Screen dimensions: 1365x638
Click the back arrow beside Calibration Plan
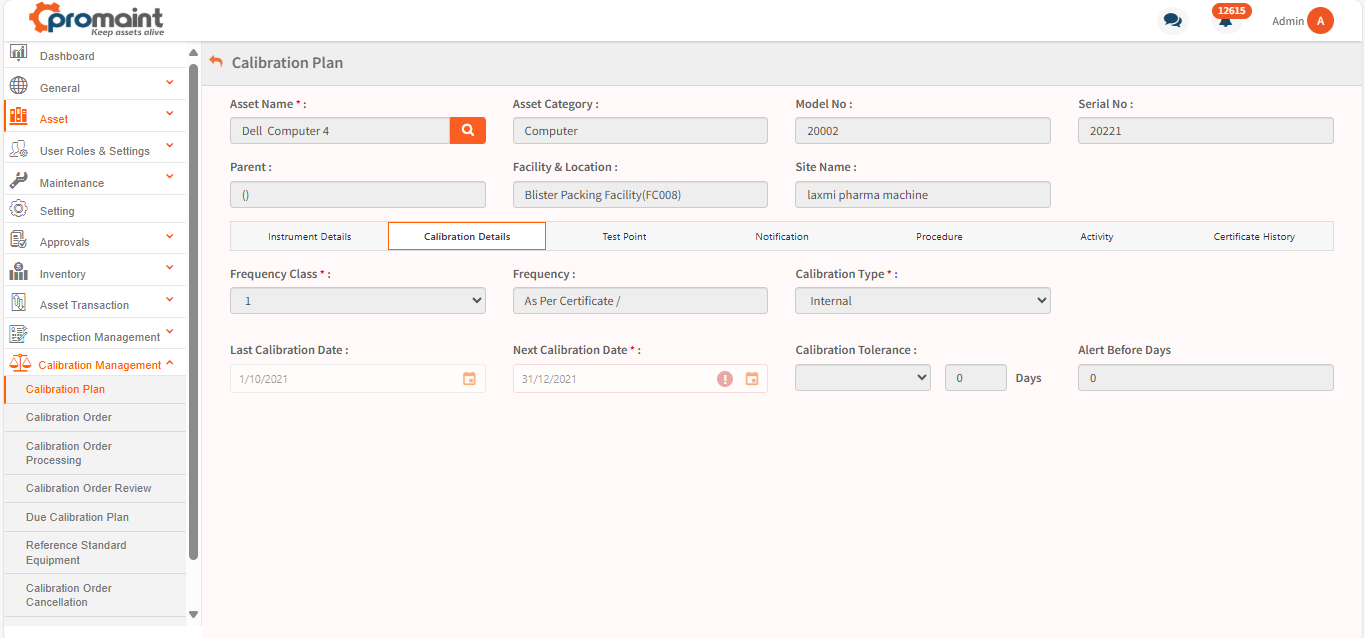coord(216,62)
